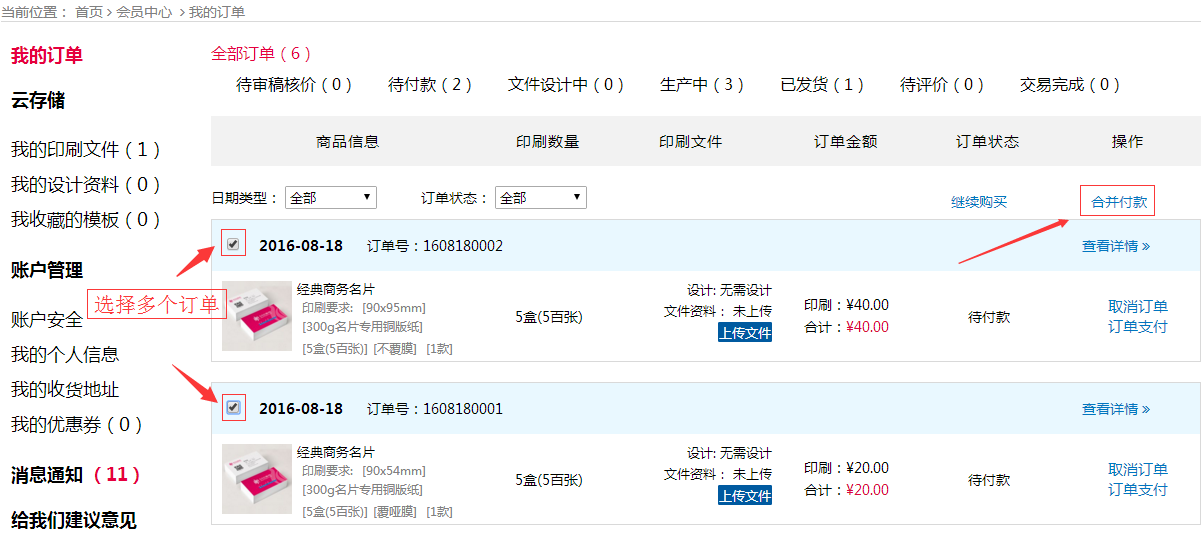
Task: Click 上传文件 for order 1608180002
Action: [745, 332]
